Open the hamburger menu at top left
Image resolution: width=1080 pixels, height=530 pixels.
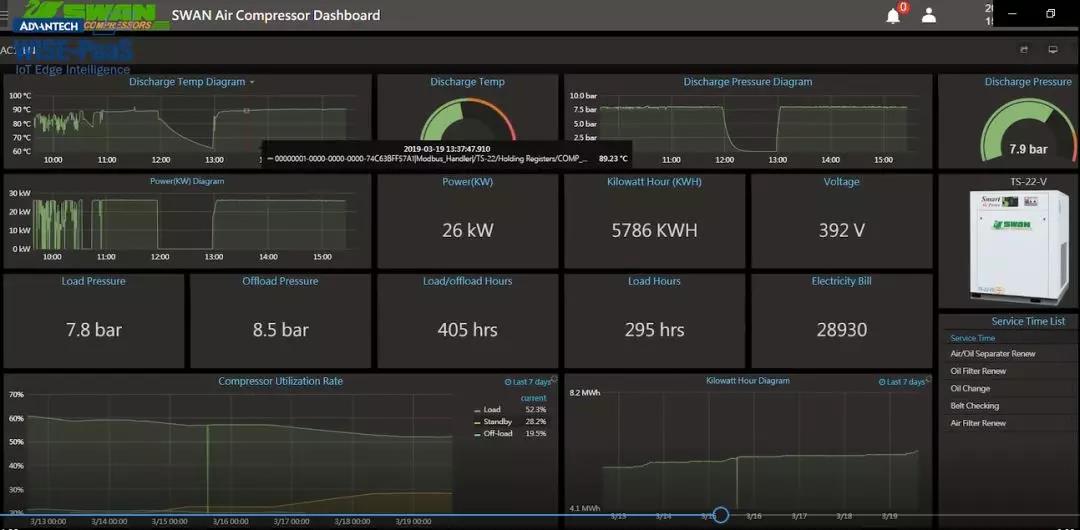pyautogui.click(x=4, y=15)
